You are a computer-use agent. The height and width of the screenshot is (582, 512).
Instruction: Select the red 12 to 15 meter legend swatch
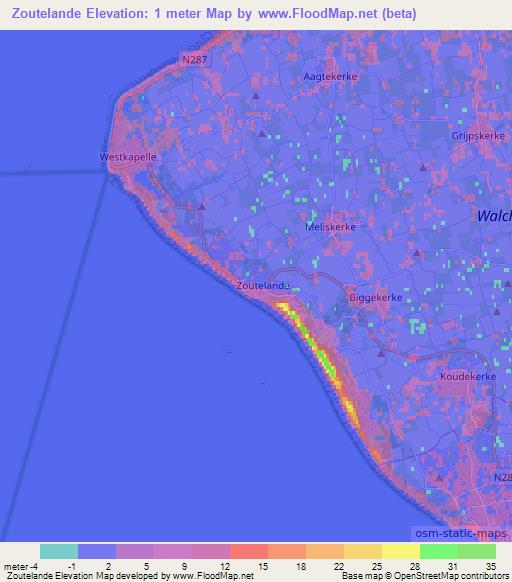[249, 552]
